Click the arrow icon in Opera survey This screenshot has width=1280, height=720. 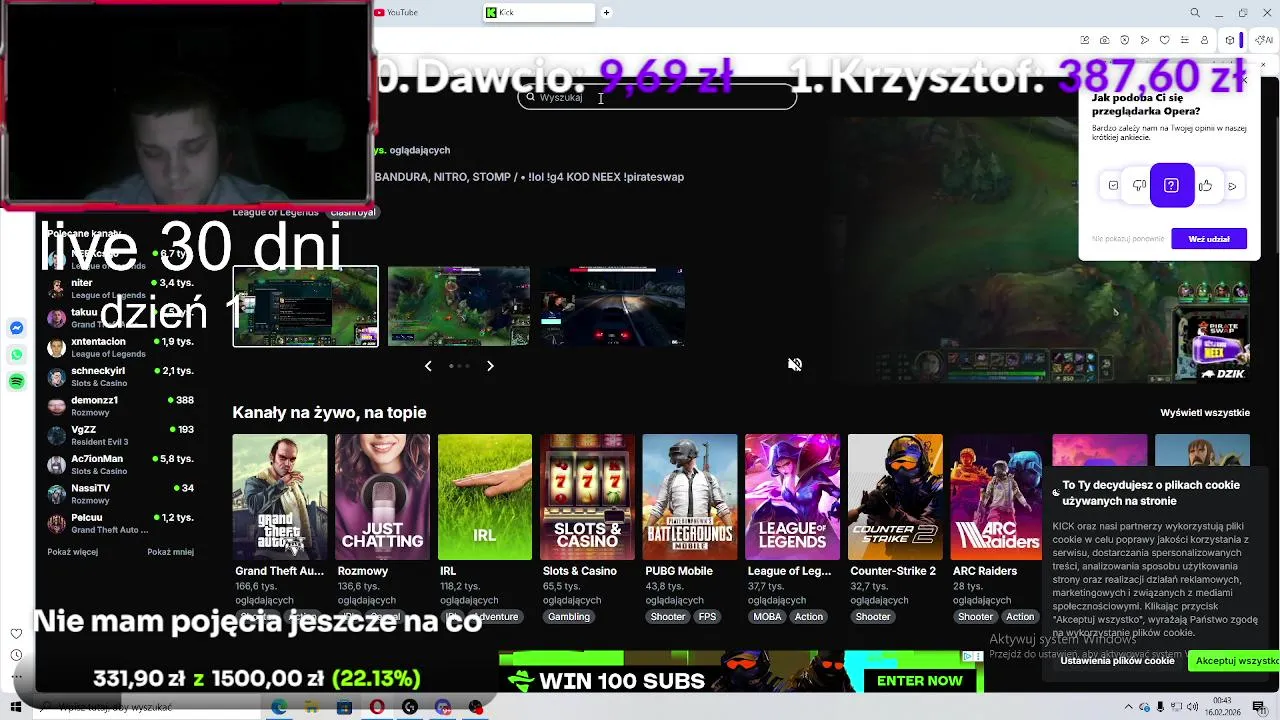1232,186
